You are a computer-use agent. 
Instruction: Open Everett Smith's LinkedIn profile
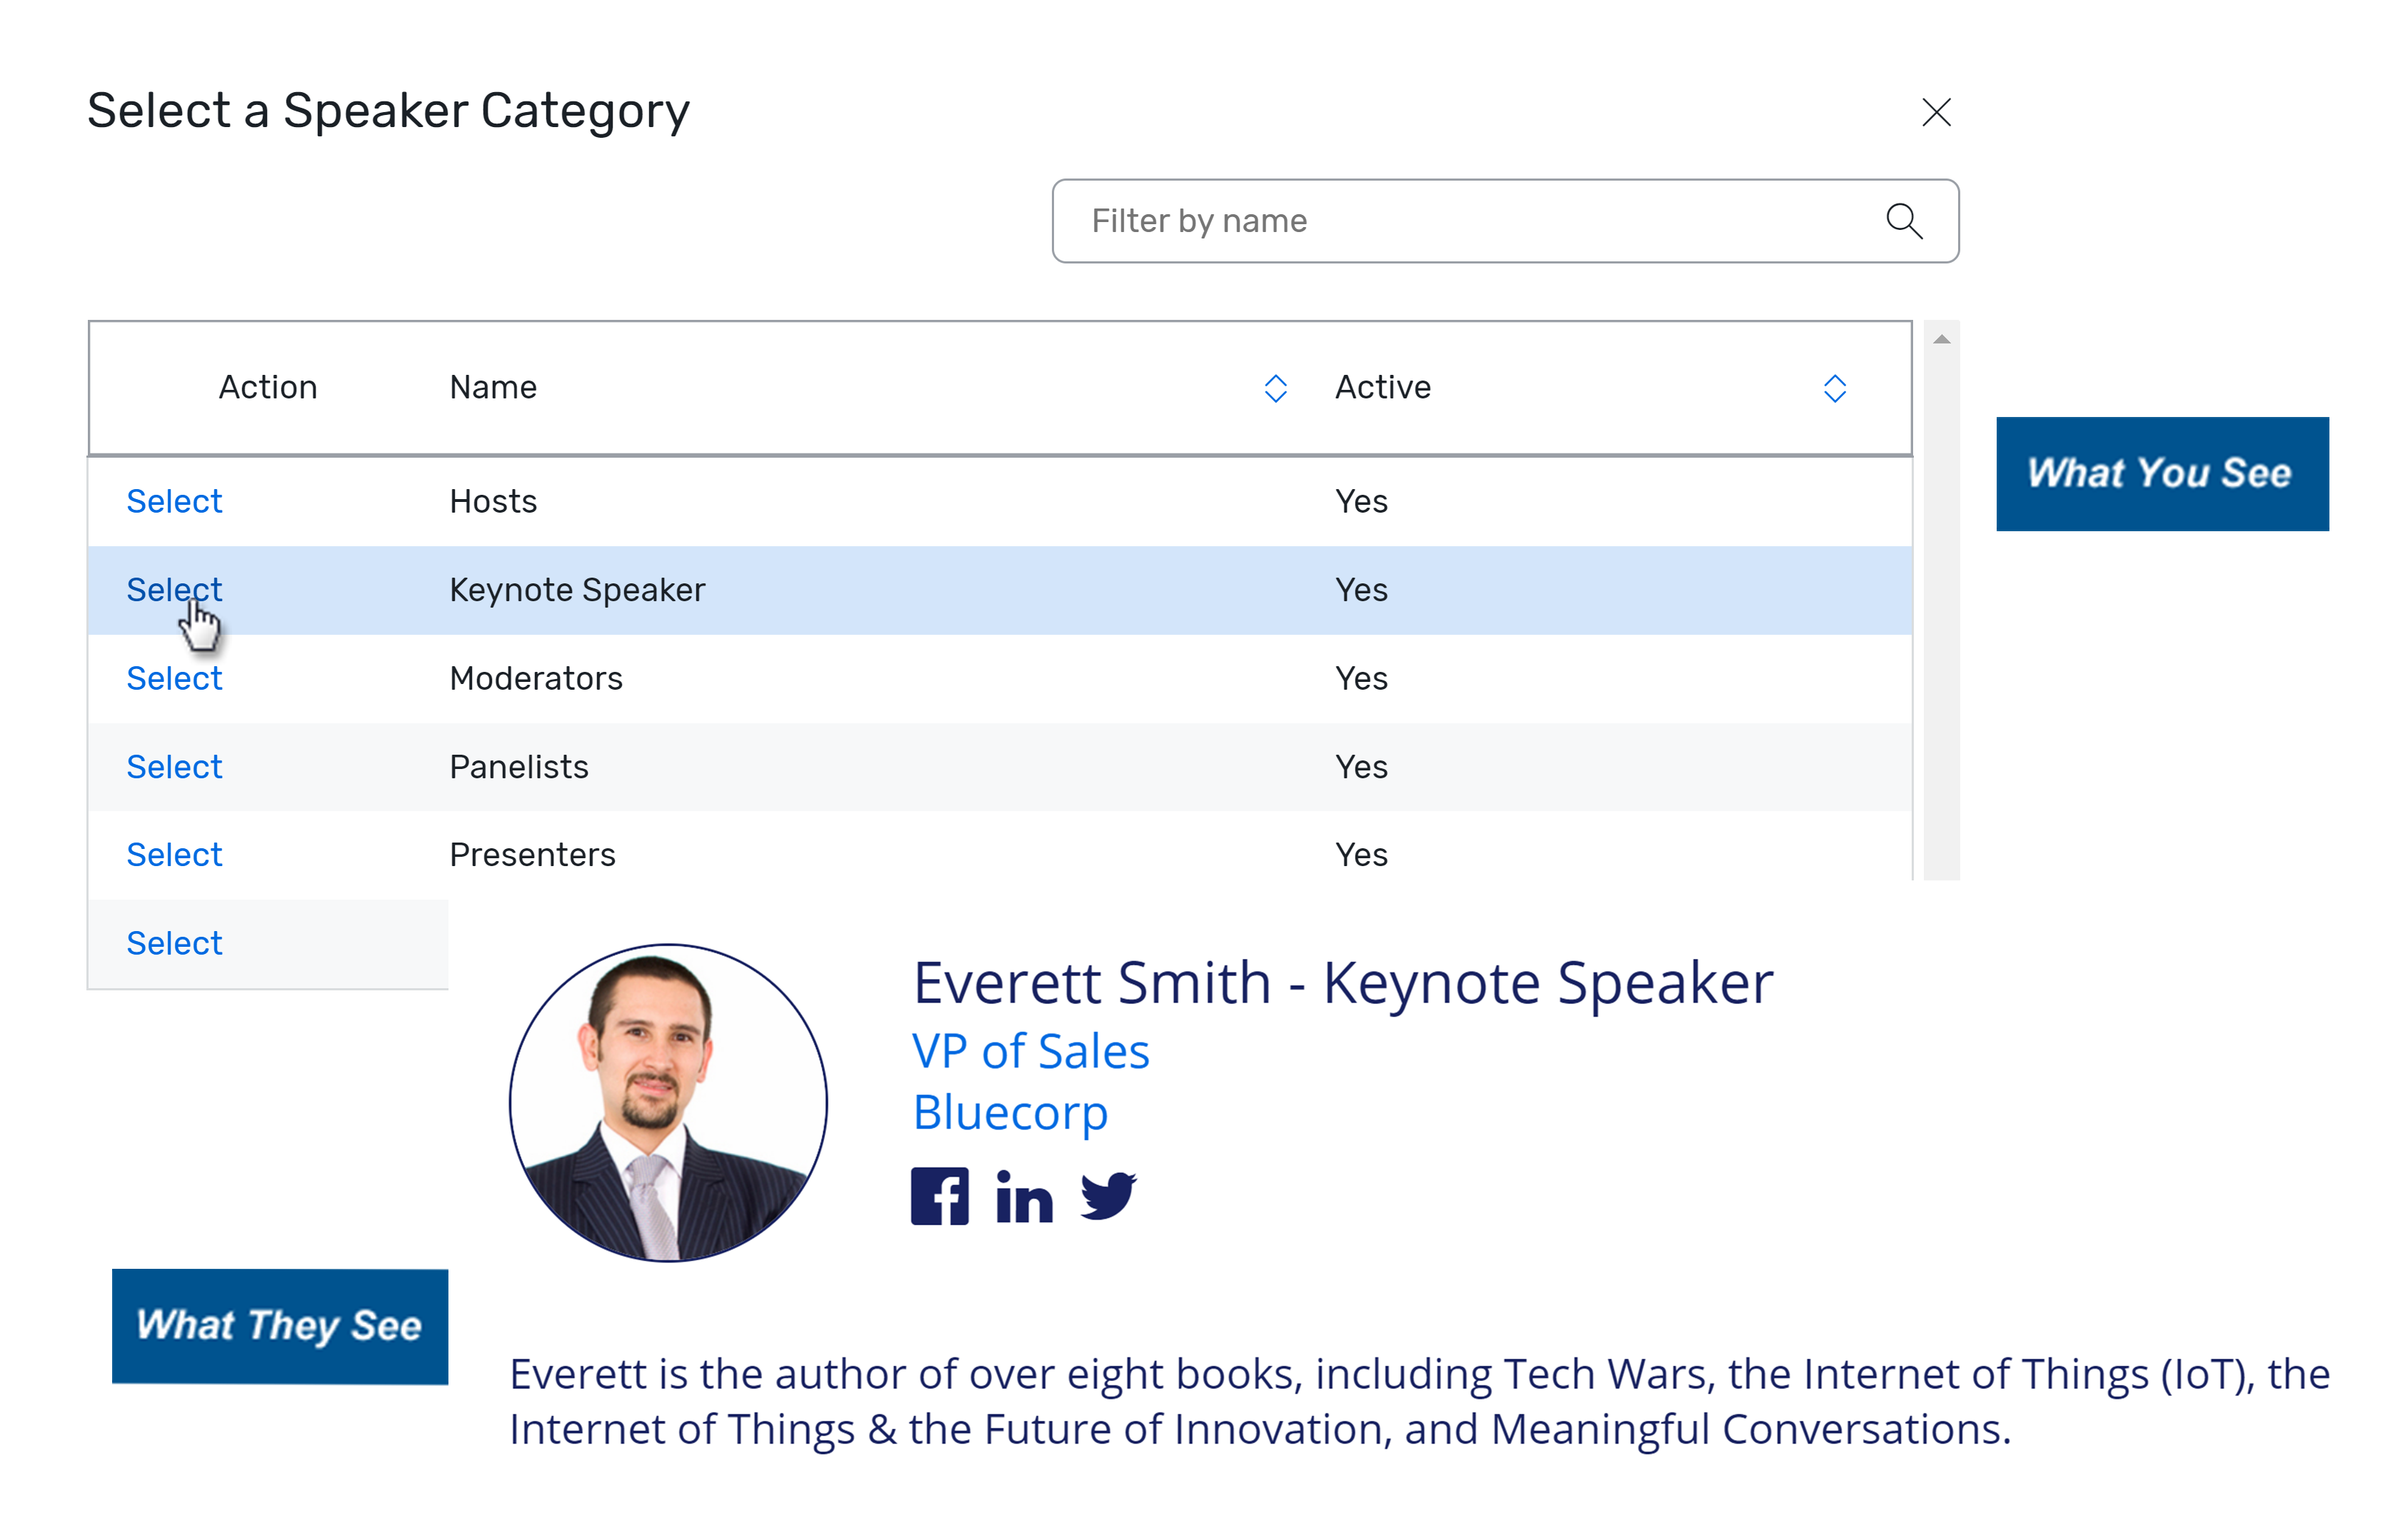point(1023,1196)
